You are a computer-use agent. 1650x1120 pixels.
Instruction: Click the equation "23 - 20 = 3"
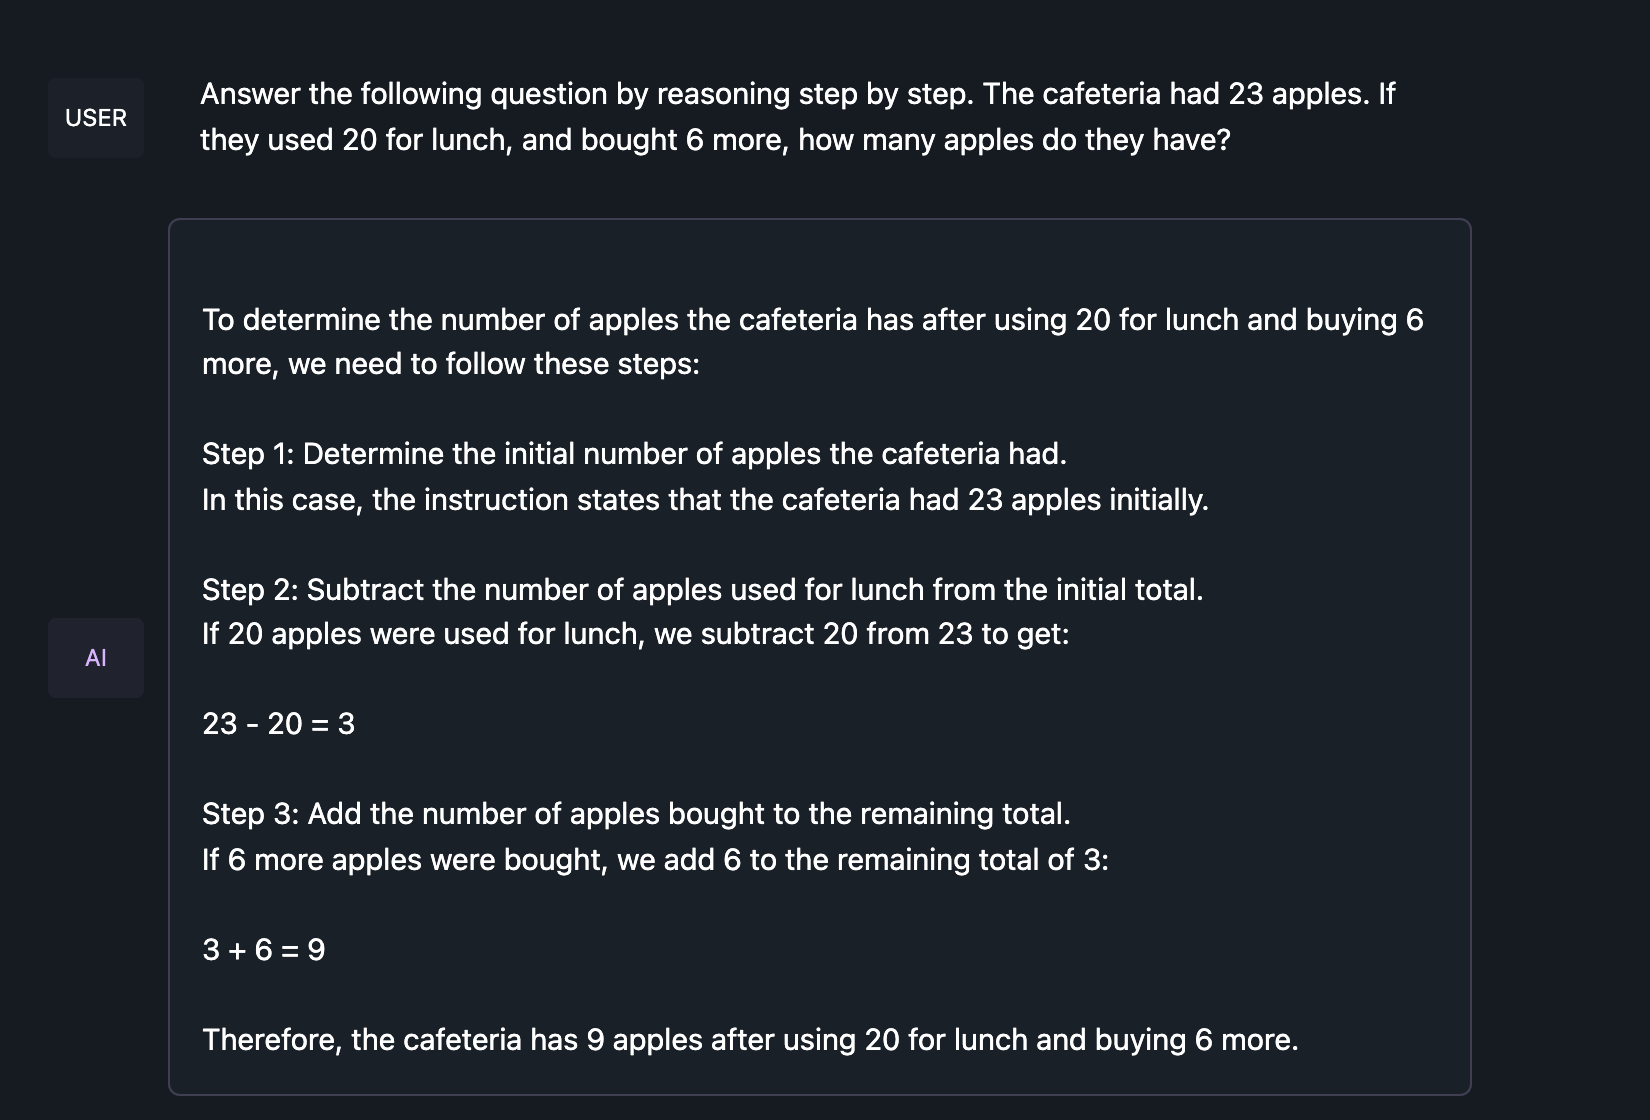click(x=278, y=724)
